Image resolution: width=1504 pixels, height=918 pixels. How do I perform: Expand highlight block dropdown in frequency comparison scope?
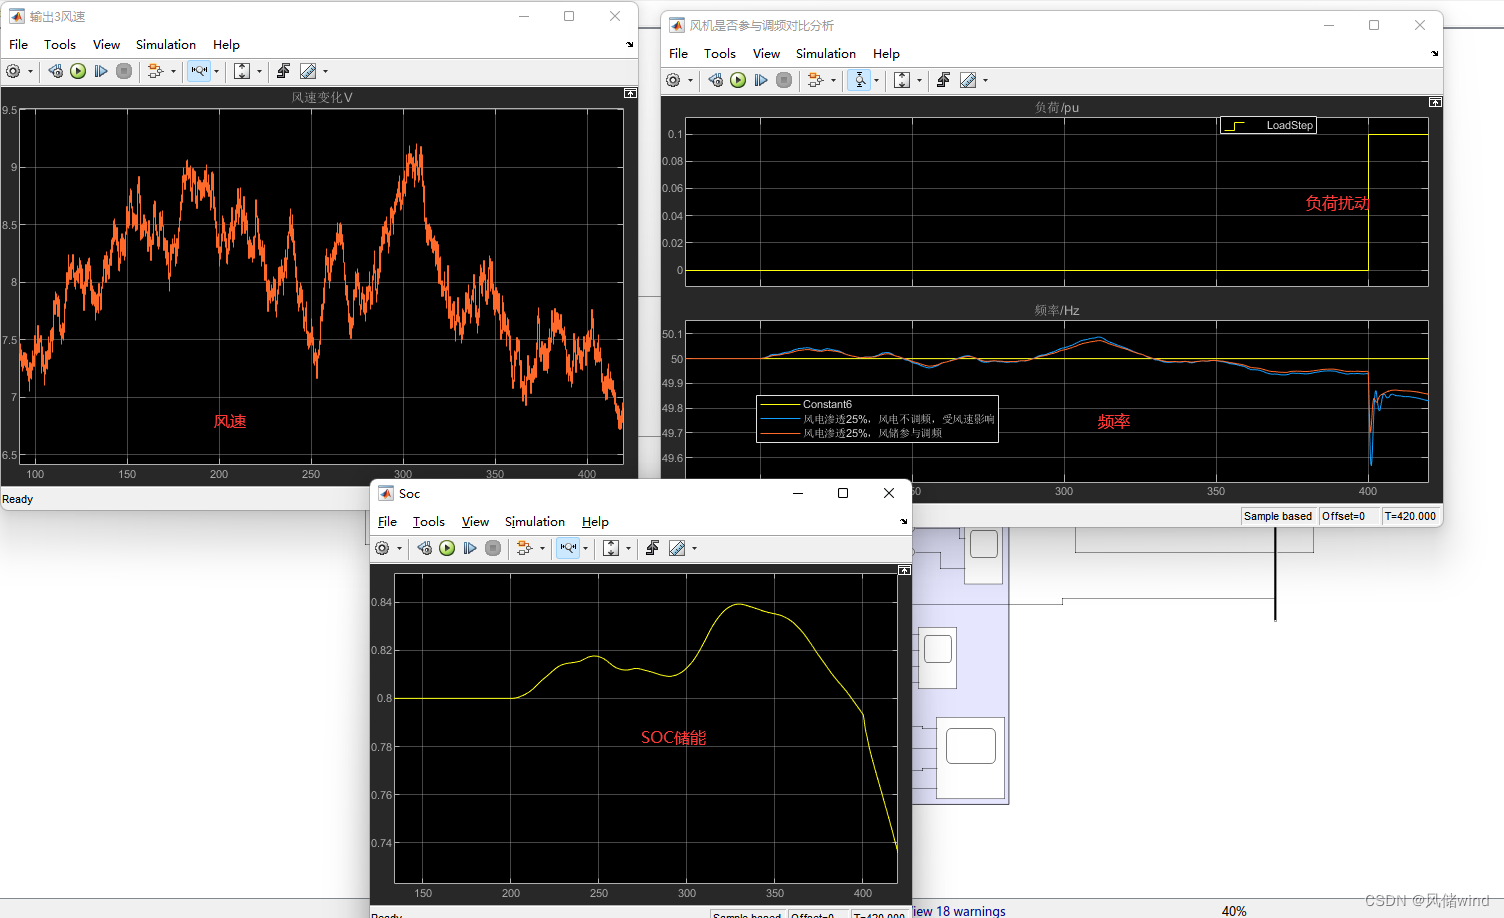[x=833, y=80]
